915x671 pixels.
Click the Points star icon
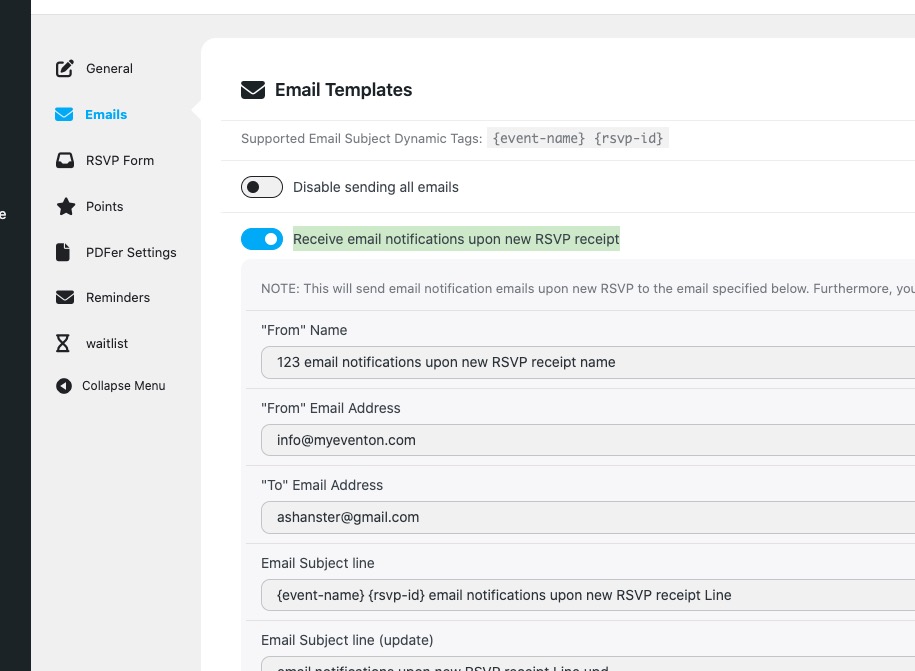(65, 207)
